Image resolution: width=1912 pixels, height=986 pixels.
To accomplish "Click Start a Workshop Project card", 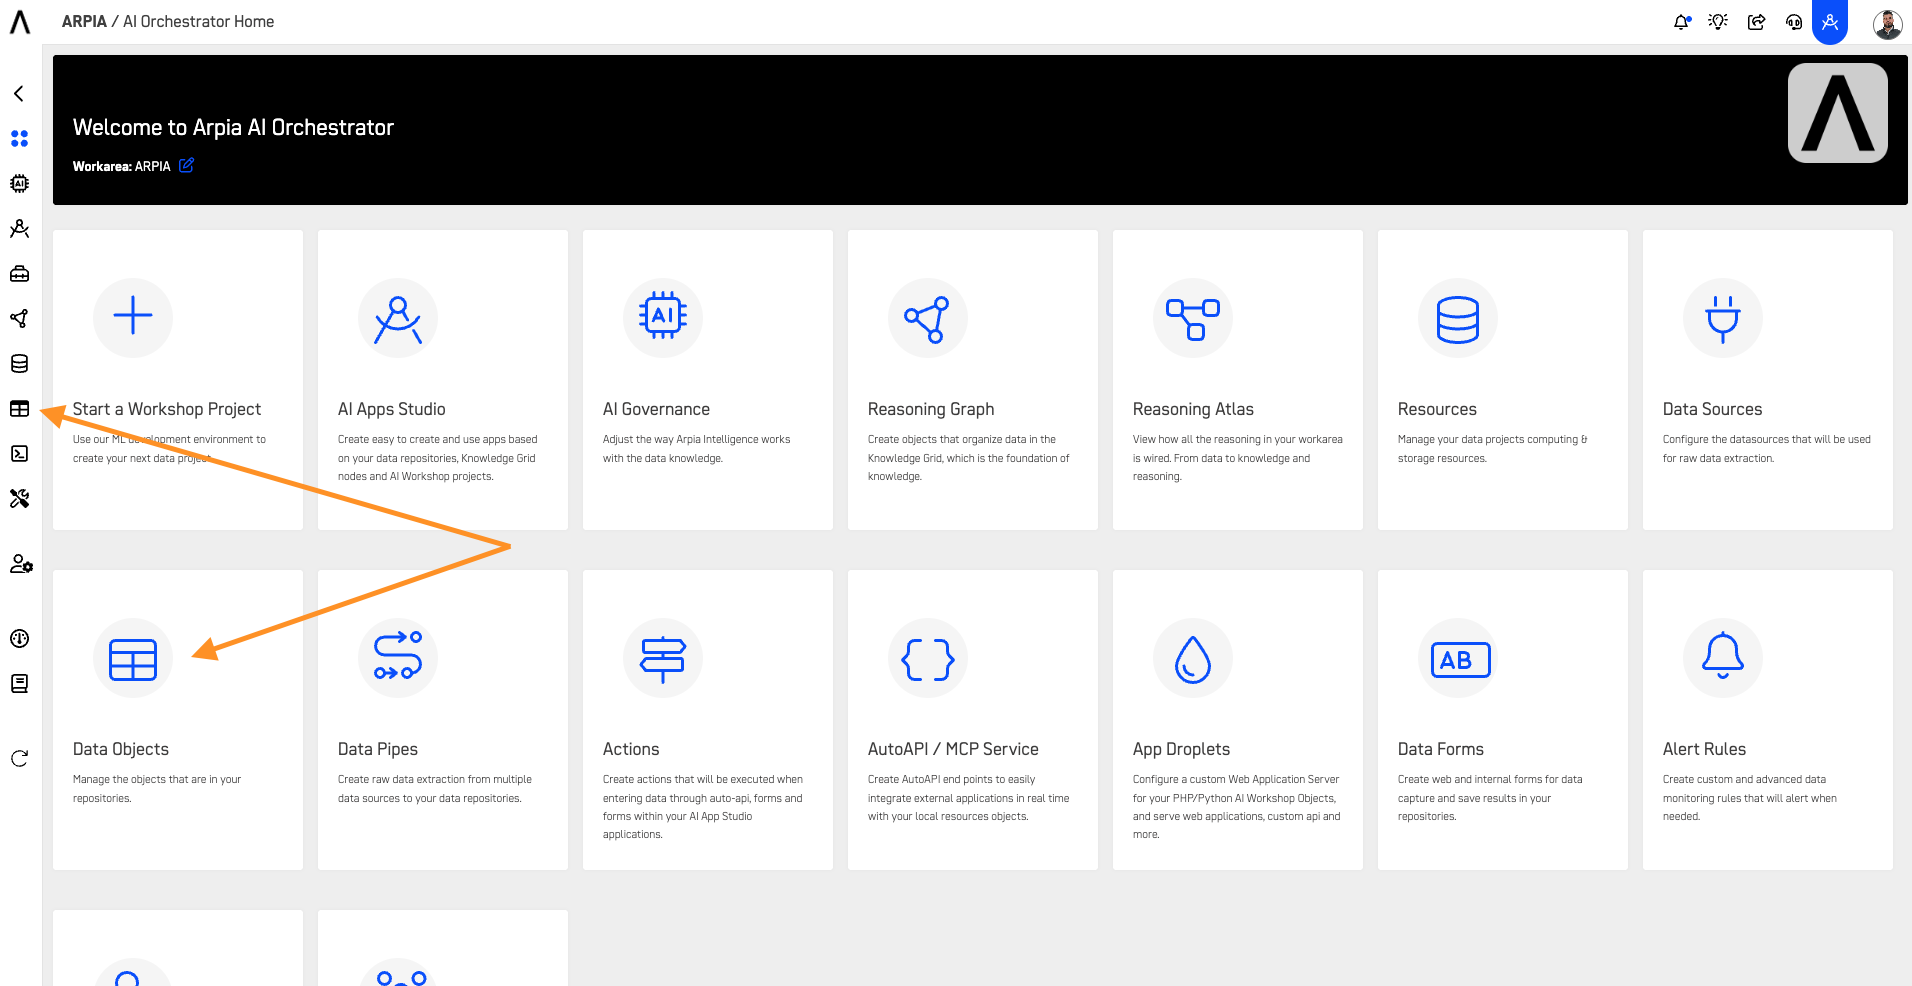I will pos(177,380).
